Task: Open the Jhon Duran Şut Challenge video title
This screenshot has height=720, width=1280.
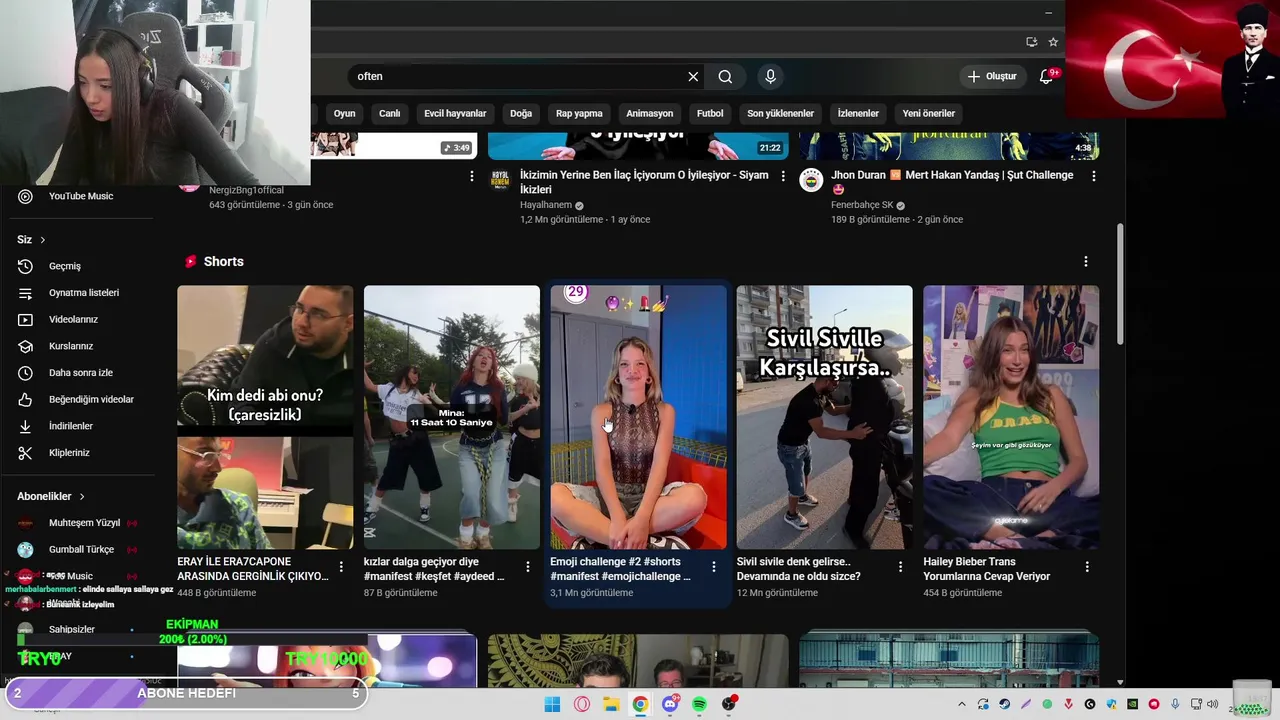Action: [x=952, y=182]
